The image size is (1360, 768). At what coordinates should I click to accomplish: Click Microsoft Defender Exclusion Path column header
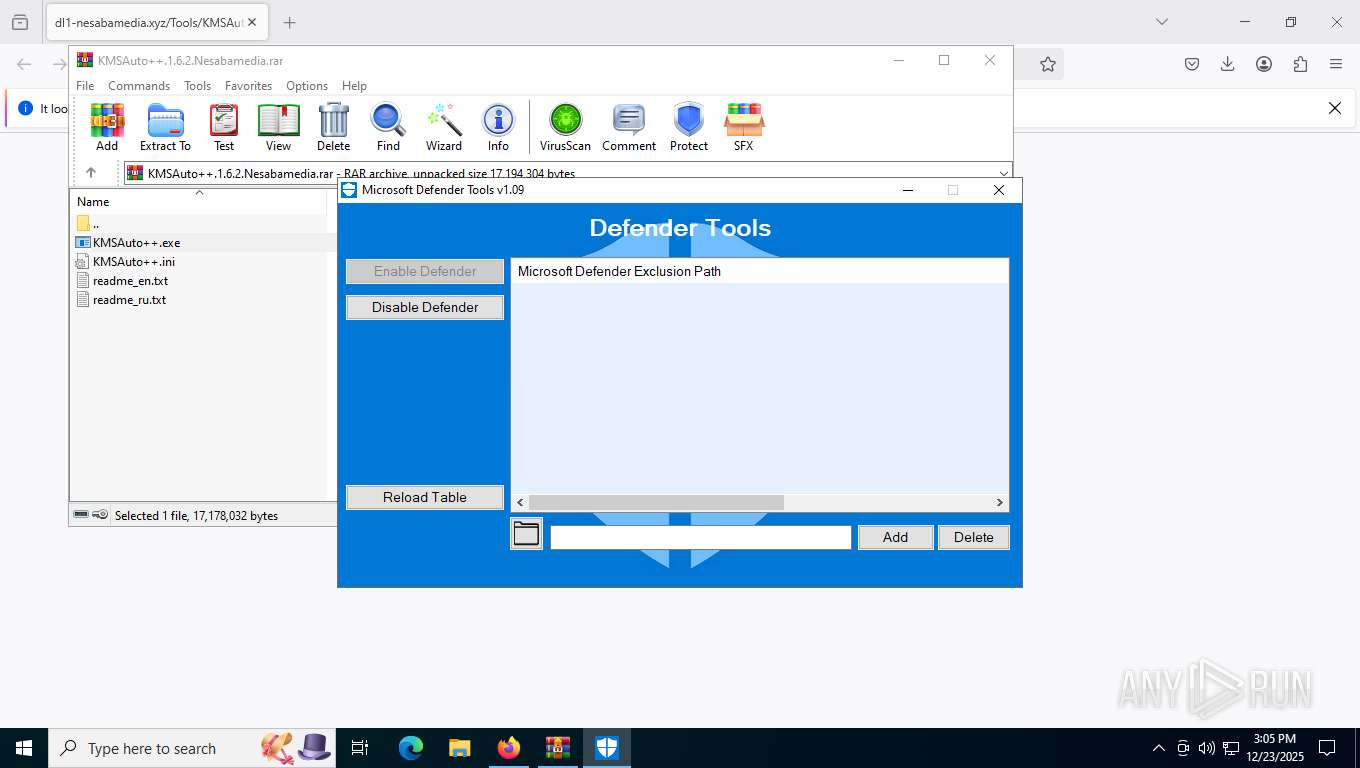(760, 271)
